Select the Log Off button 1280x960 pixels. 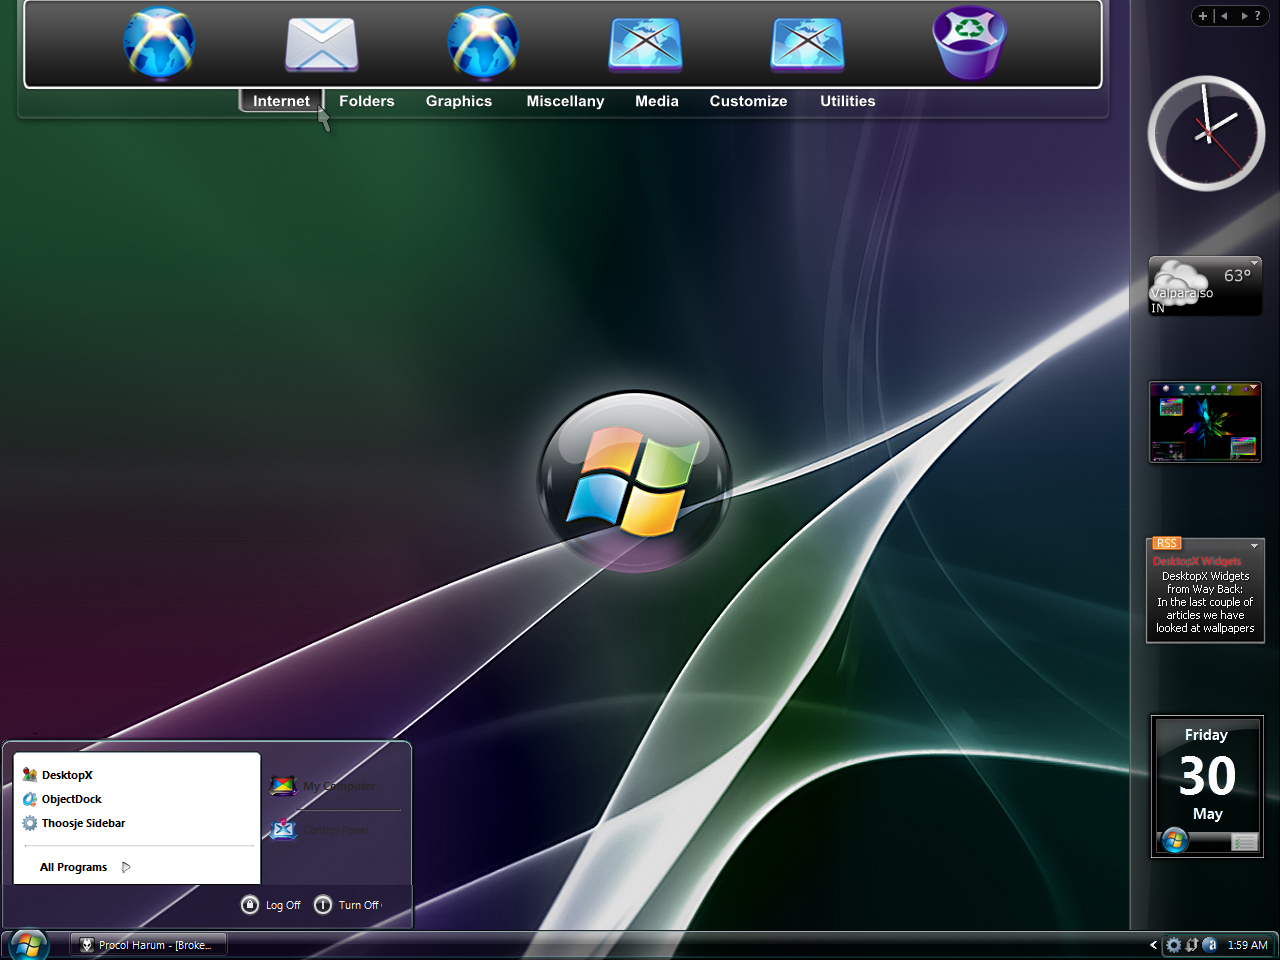[x=271, y=905]
